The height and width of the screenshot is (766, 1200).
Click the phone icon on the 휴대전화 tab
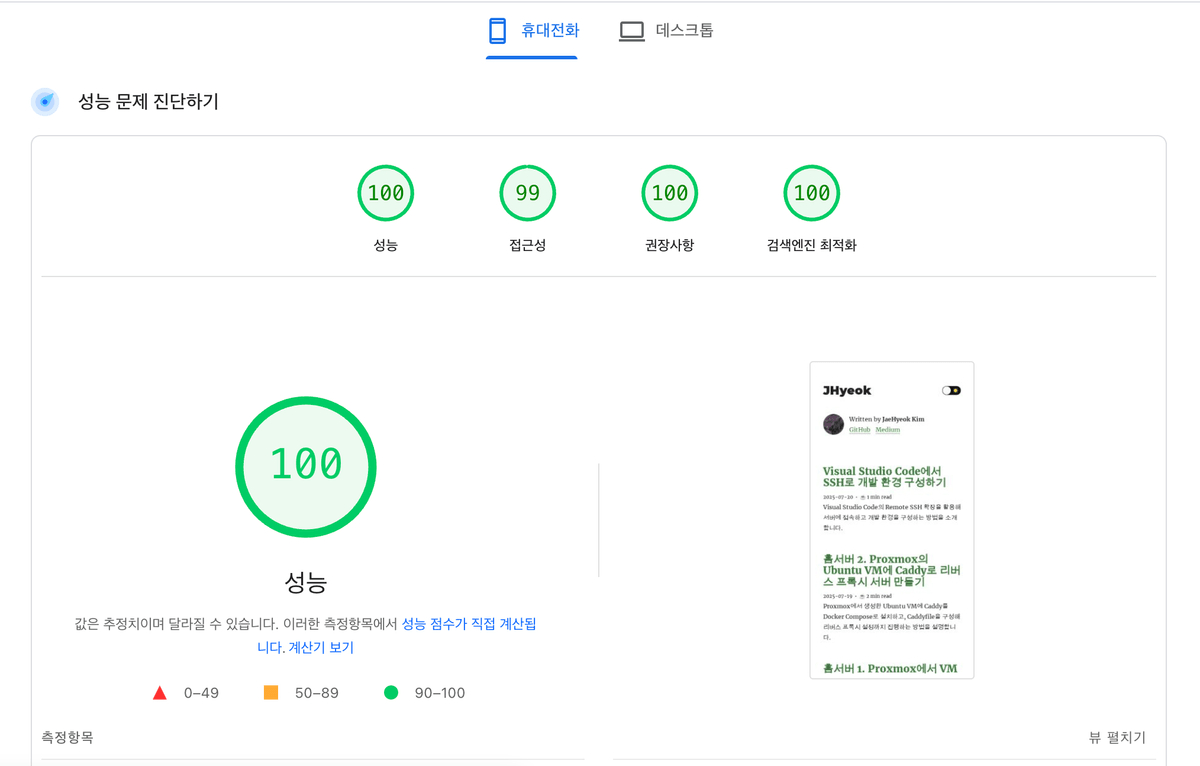[x=499, y=30]
